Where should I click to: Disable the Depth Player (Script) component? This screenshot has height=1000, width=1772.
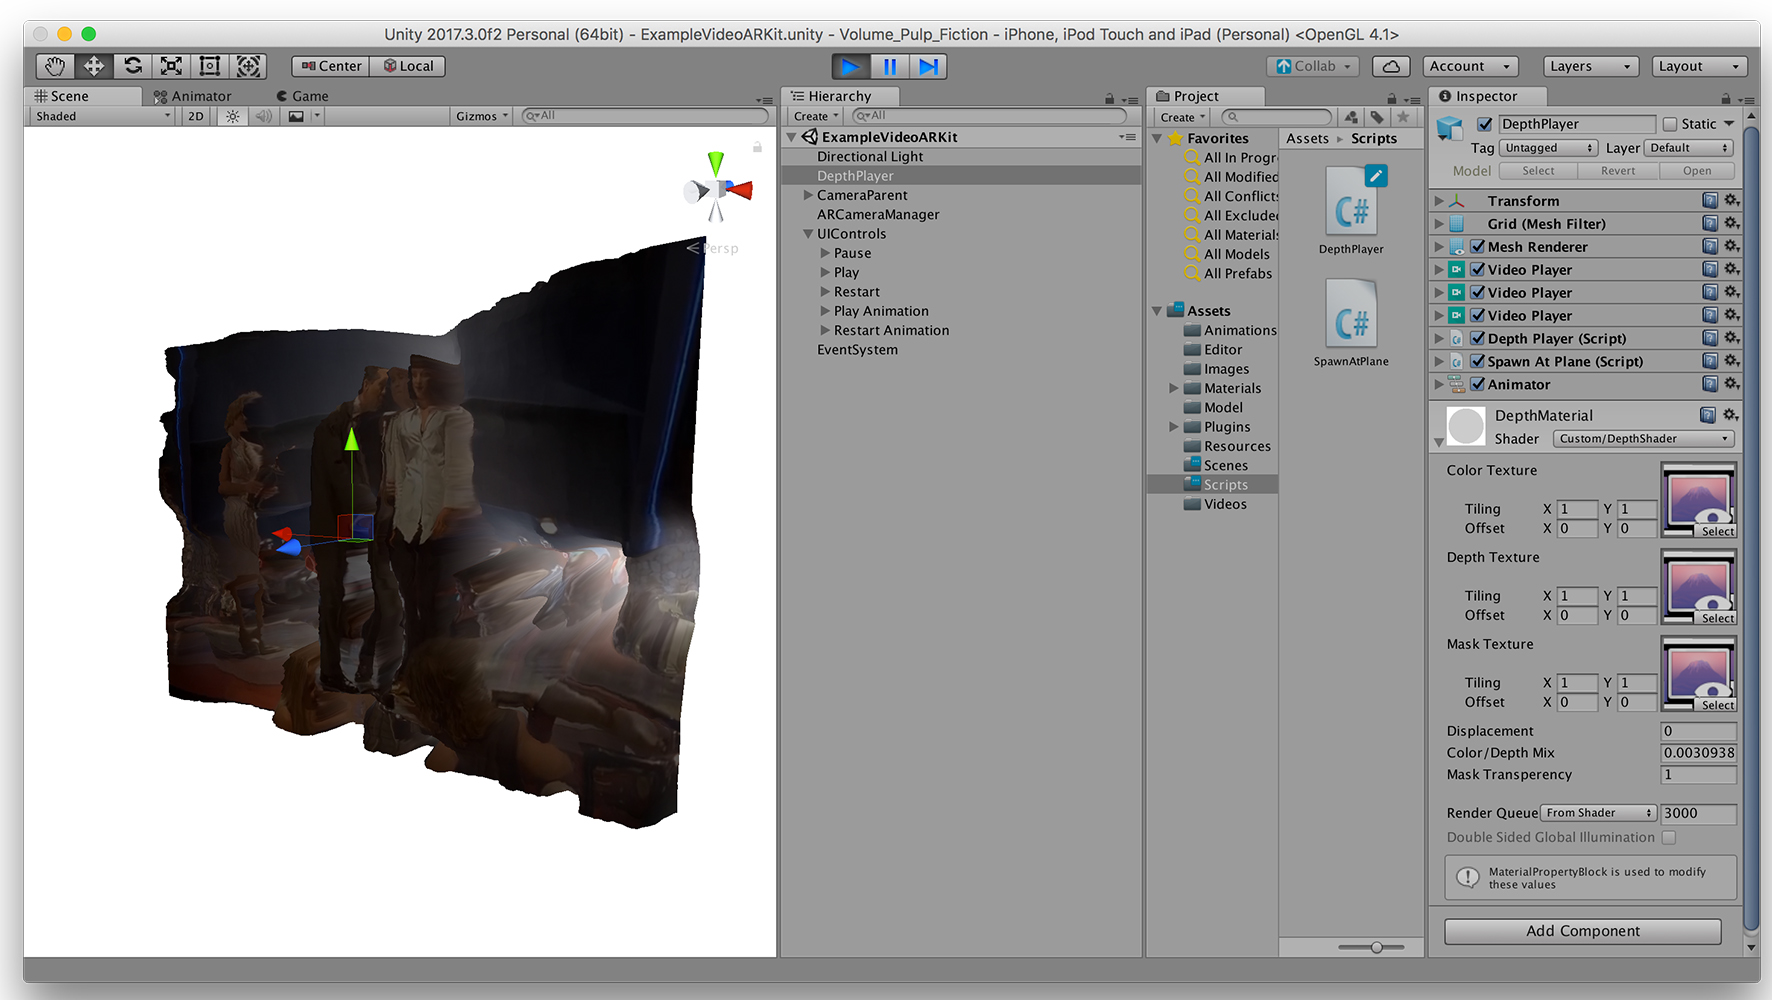point(1477,338)
